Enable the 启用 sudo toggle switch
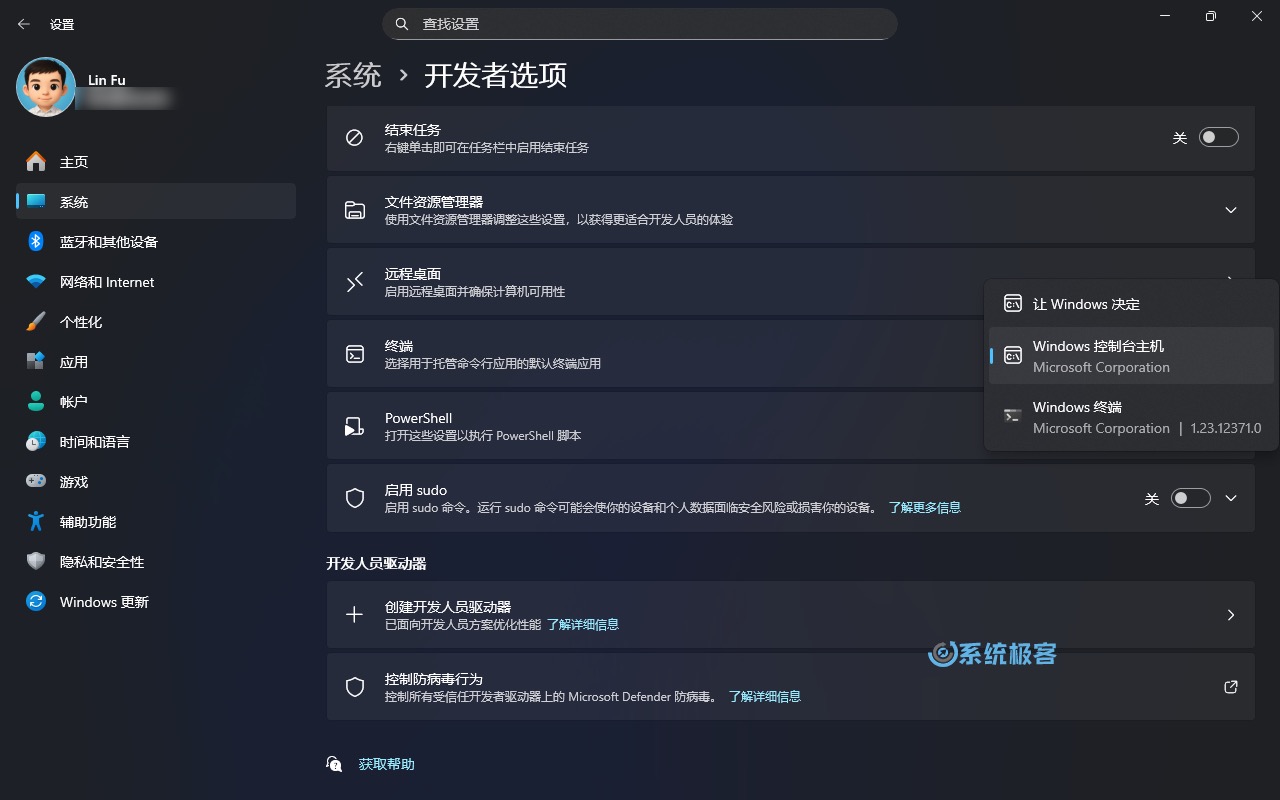 1190,498
